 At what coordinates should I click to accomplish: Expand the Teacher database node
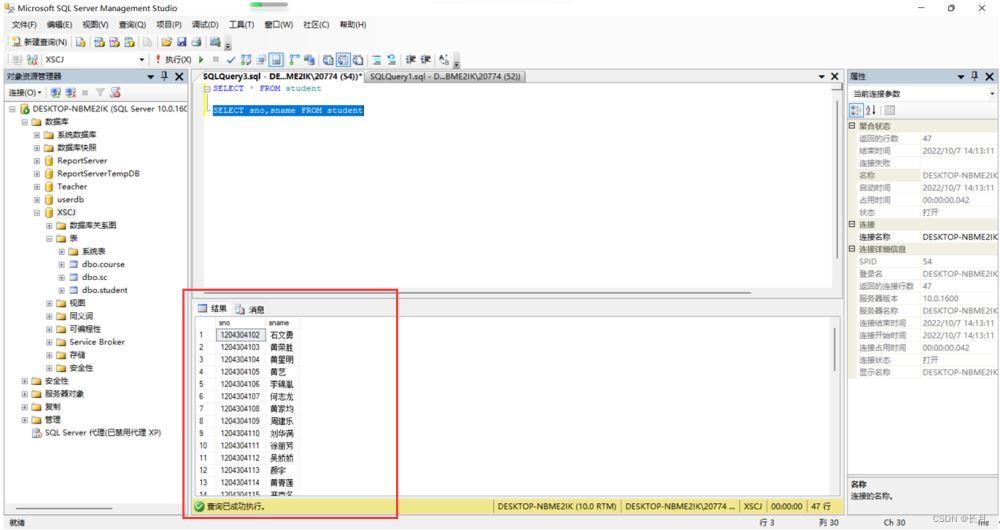[x=37, y=186]
